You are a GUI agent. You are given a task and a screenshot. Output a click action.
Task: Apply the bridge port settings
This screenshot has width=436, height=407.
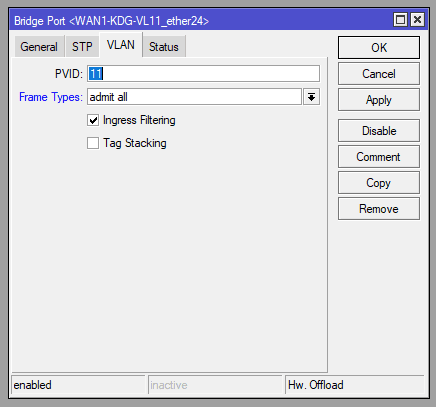pyautogui.click(x=379, y=100)
